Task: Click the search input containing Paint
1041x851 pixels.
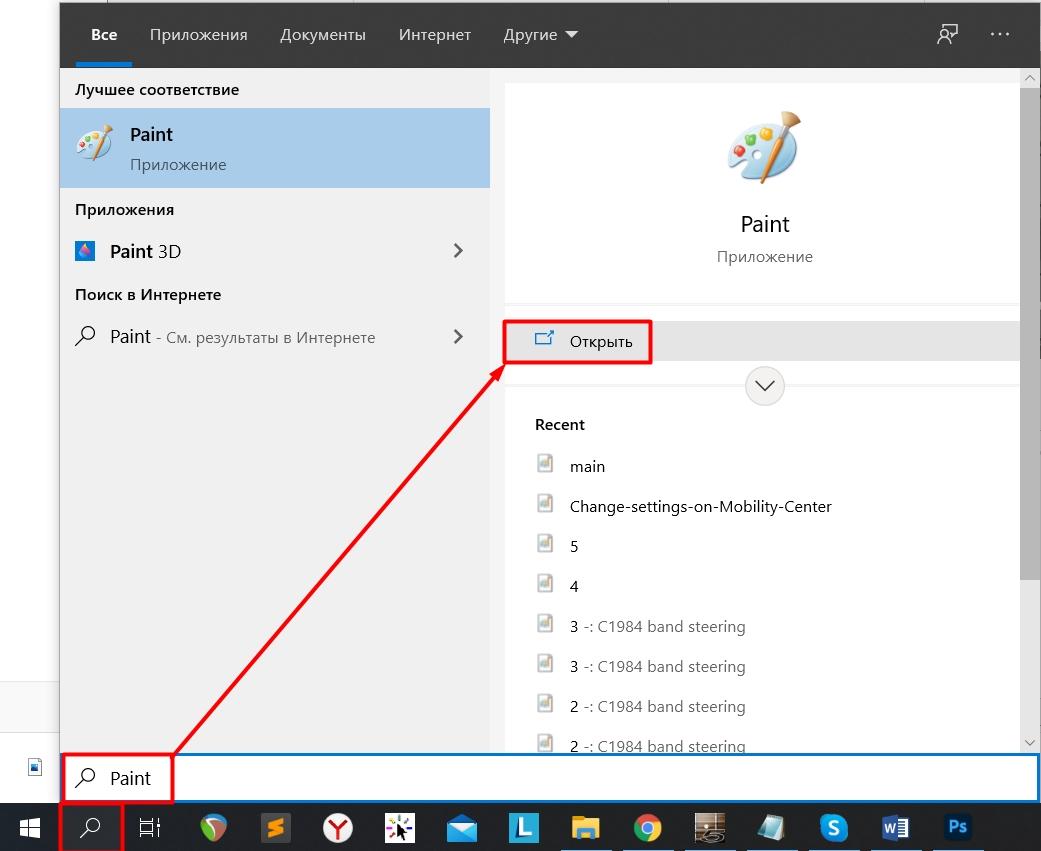Action: click(x=550, y=778)
